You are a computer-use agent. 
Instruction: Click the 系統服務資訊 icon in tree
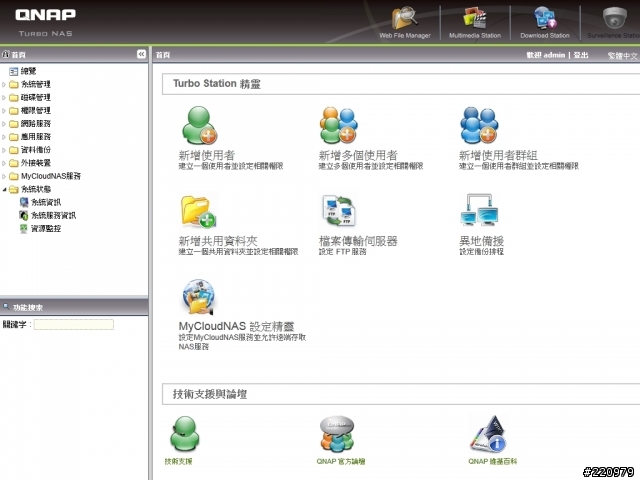(x=24, y=215)
